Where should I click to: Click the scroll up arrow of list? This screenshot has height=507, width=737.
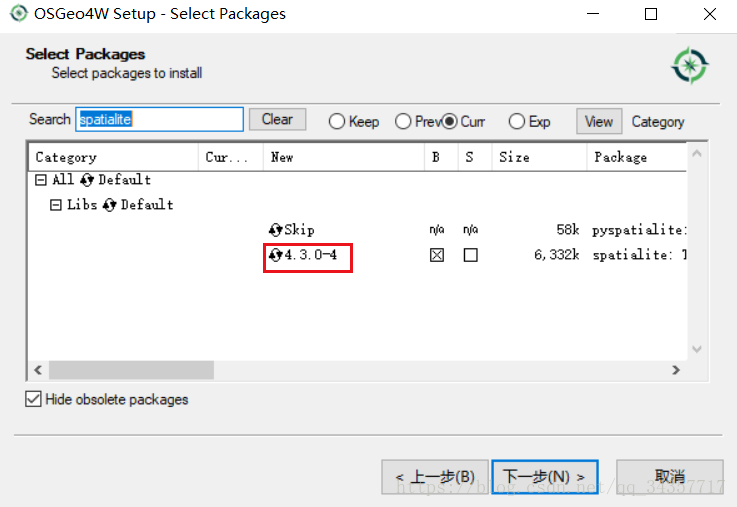(697, 154)
